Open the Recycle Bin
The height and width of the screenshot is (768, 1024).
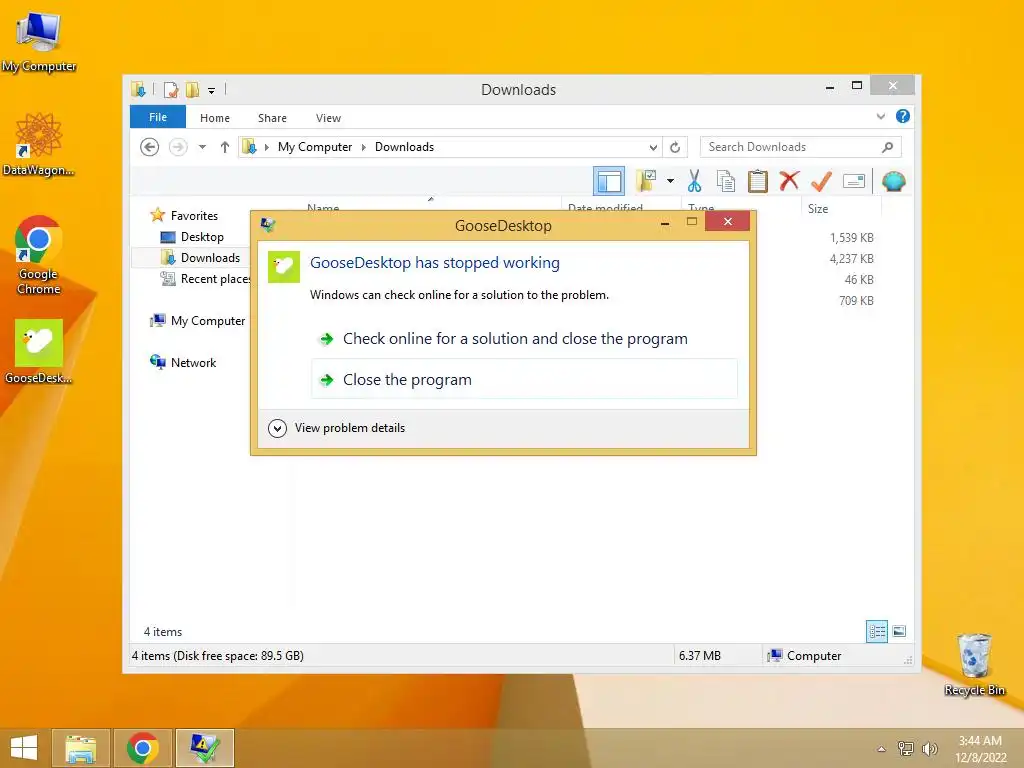coord(974,664)
